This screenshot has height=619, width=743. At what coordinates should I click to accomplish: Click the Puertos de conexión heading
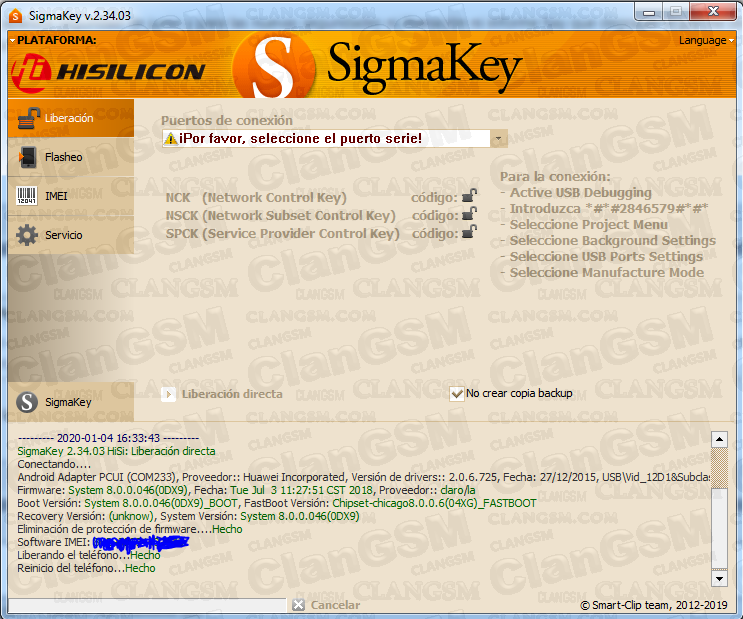227,120
